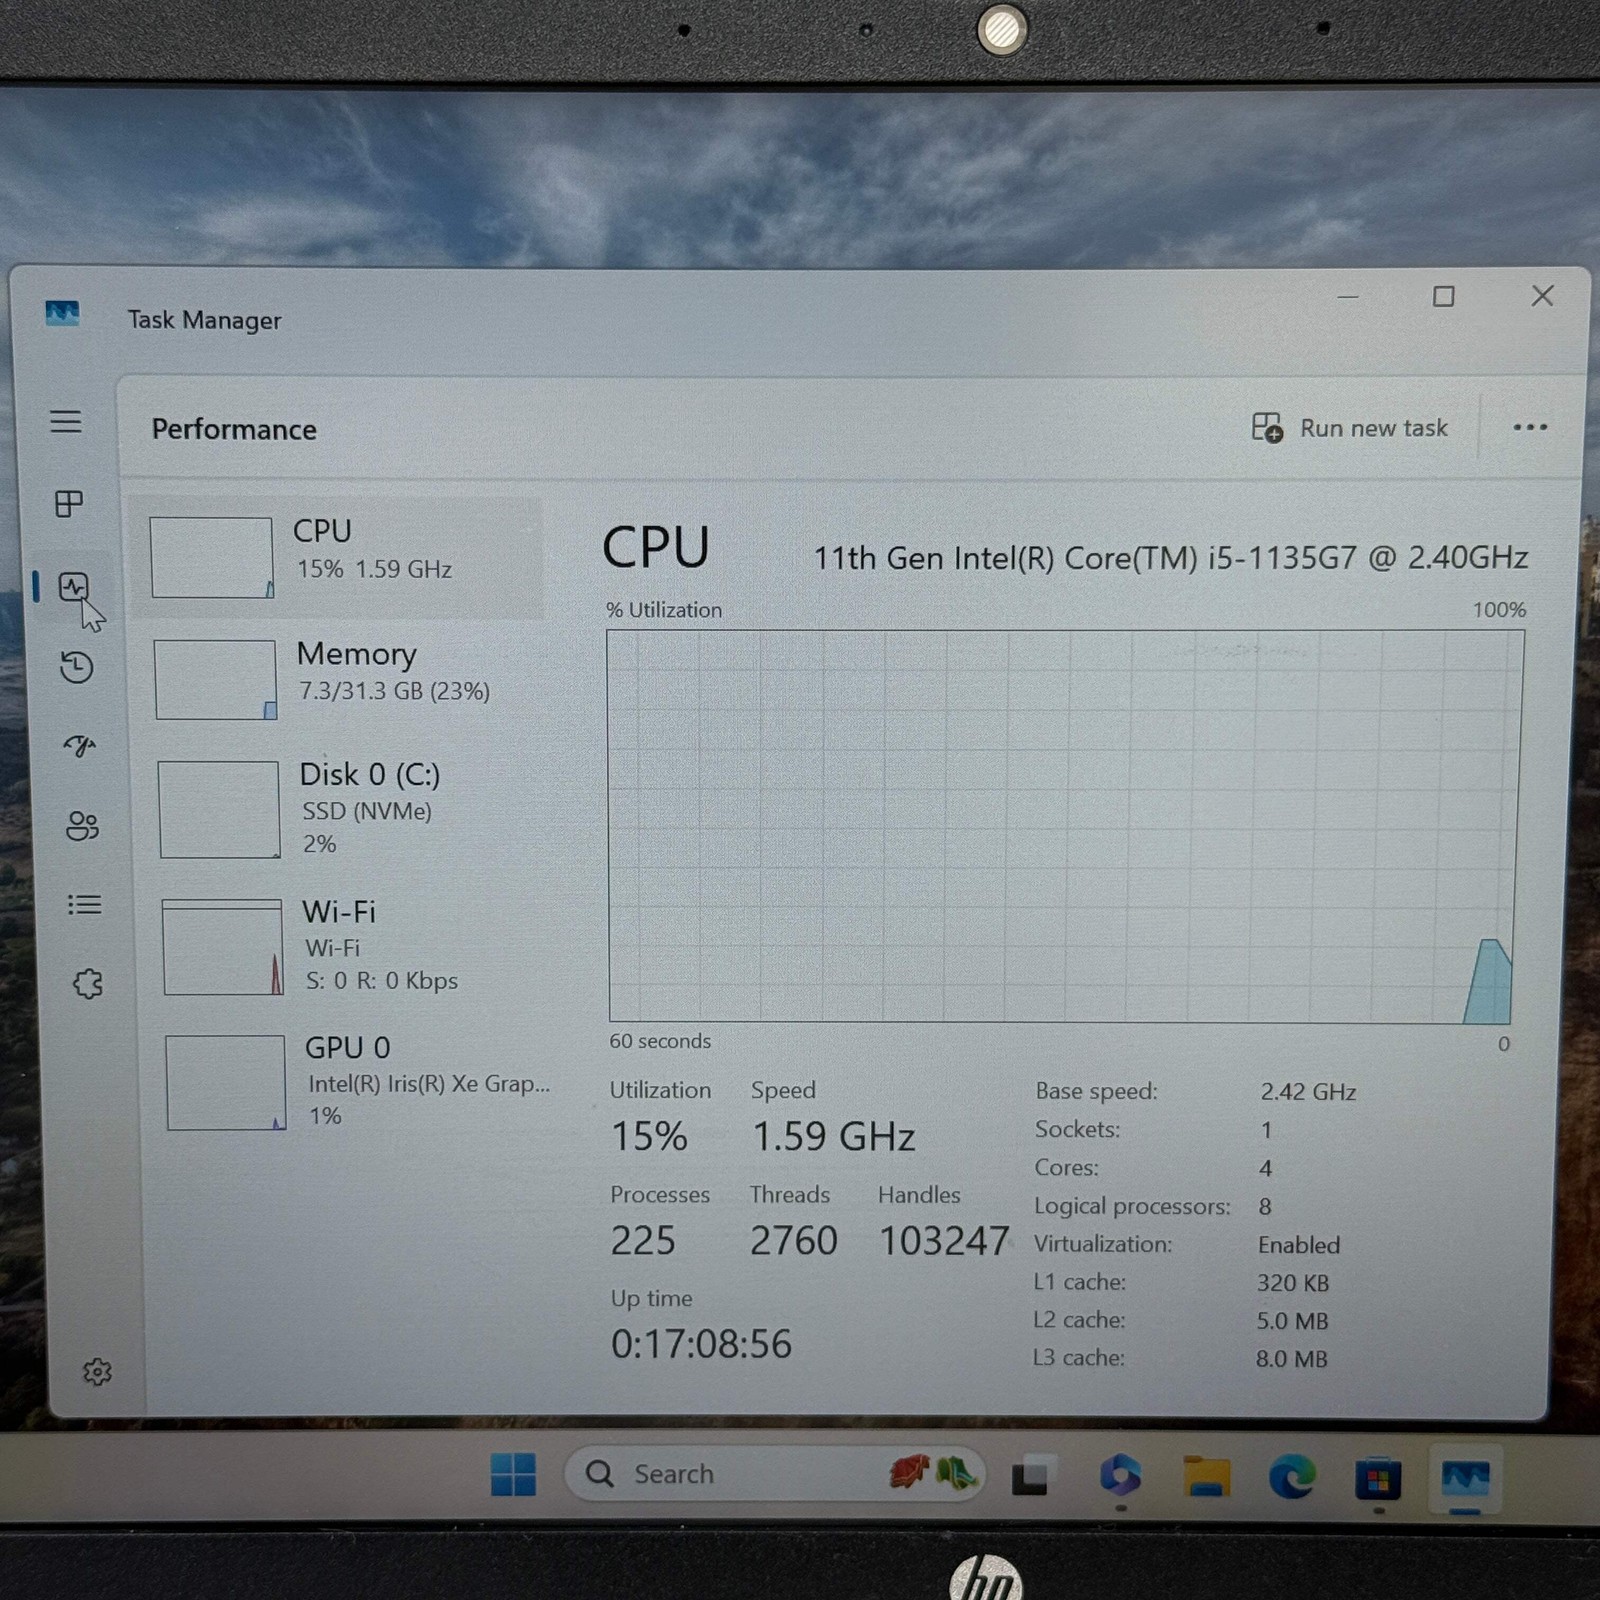Click the 15% utilization value
Image resolution: width=1600 pixels, height=1600 pixels.
tap(649, 1136)
